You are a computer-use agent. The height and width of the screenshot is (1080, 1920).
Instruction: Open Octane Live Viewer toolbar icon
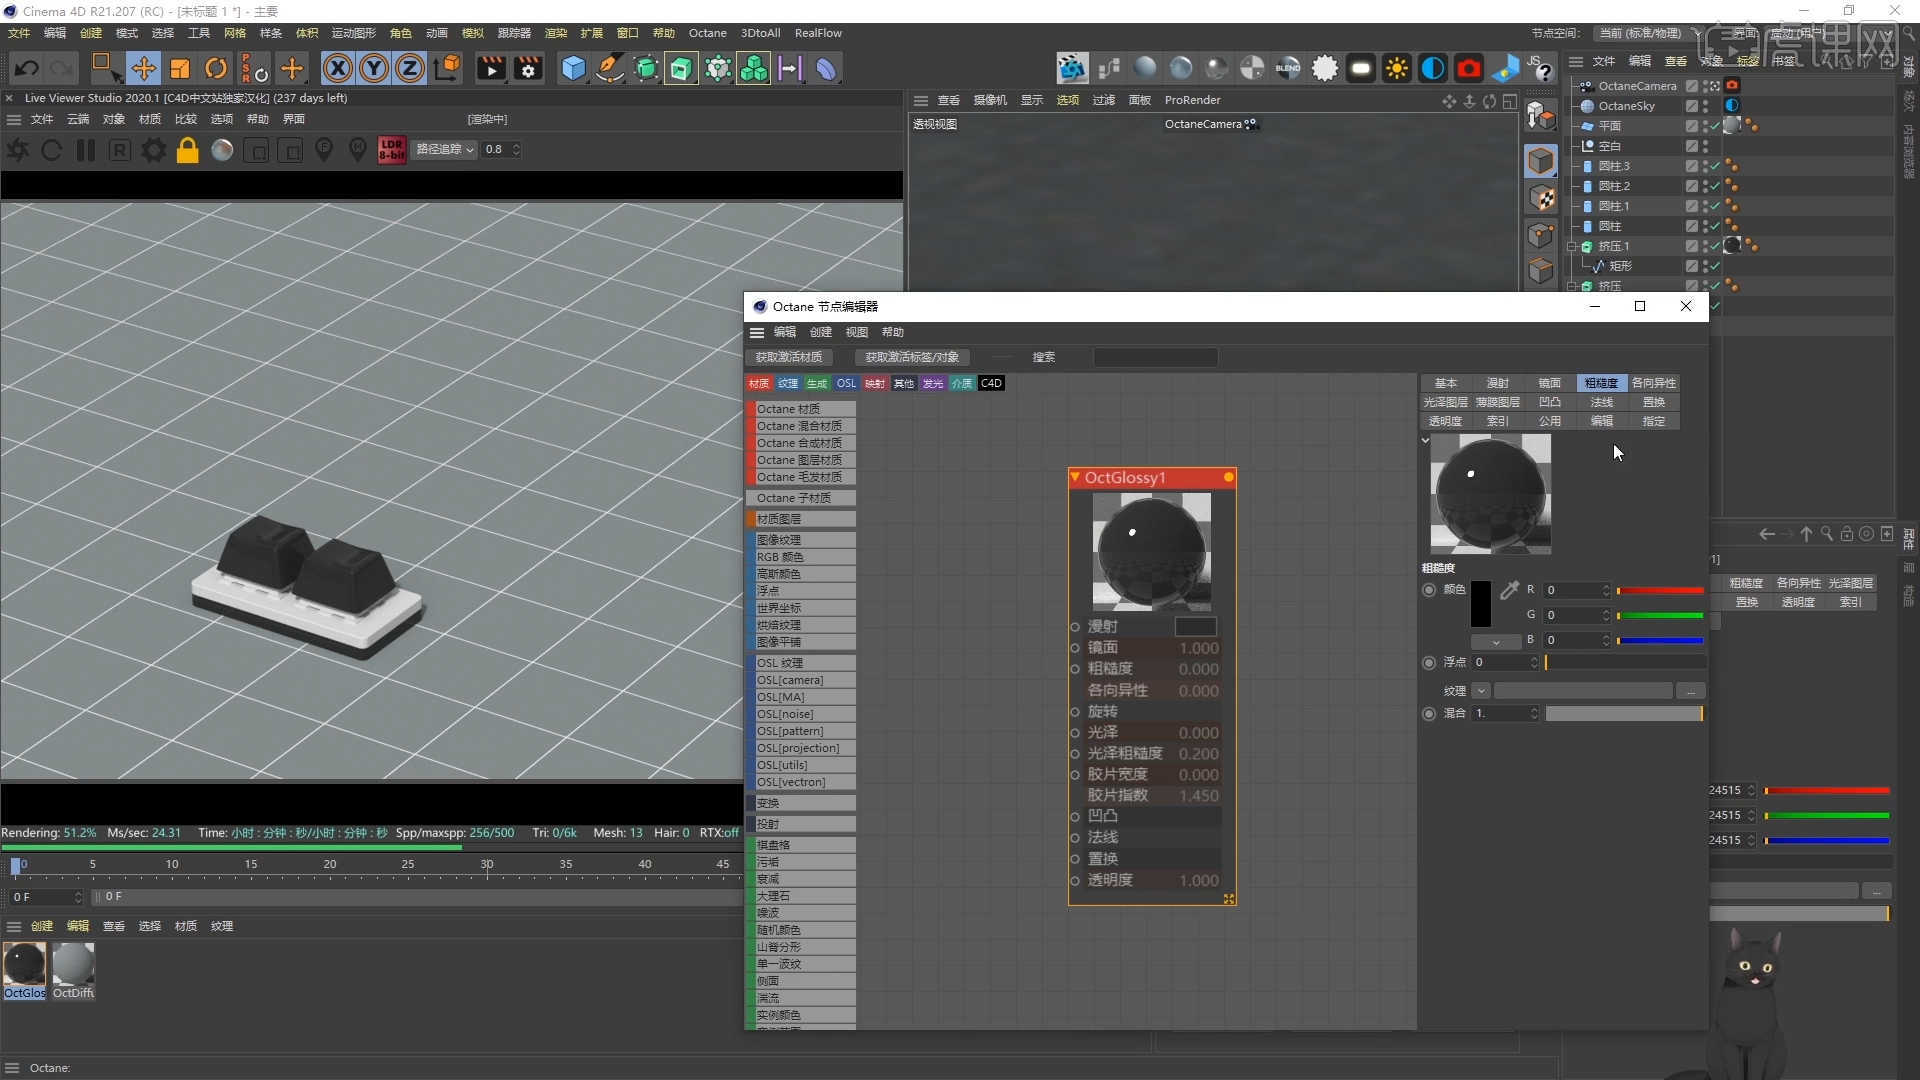pos(1072,68)
